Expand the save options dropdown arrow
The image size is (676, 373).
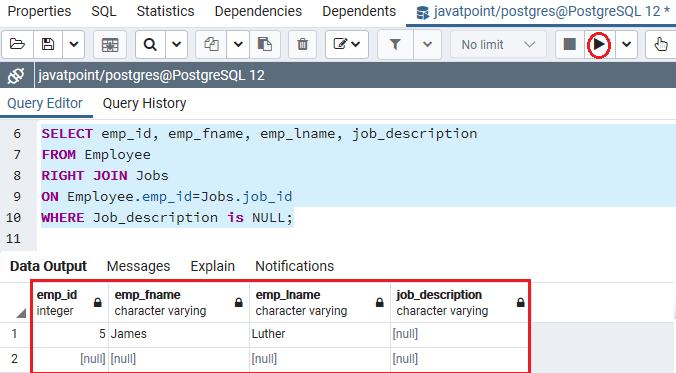74,44
